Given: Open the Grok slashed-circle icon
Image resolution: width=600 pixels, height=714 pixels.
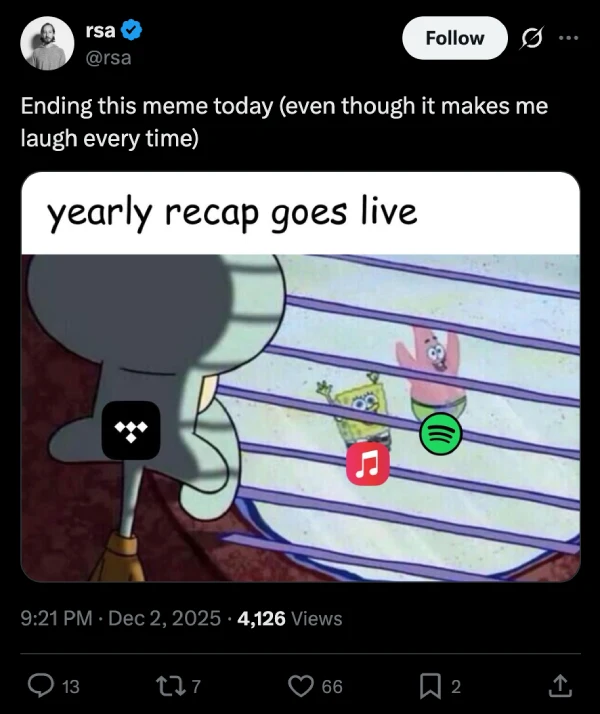Looking at the screenshot, I should click(531, 38).
